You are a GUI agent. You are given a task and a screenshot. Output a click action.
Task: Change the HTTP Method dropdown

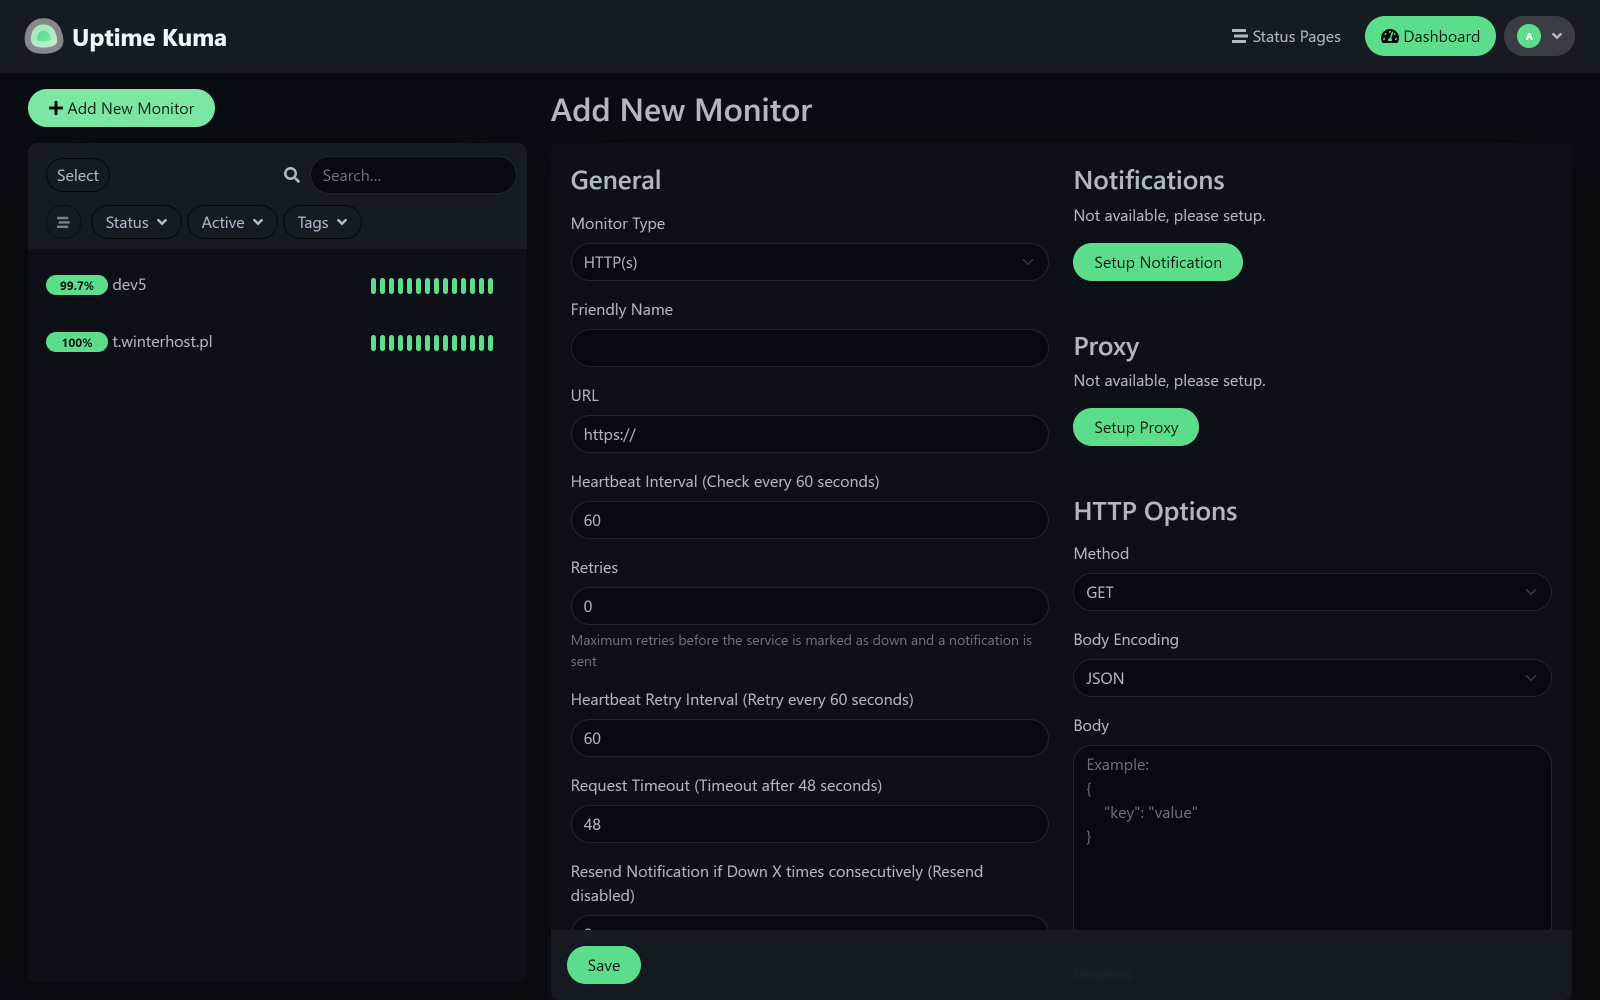[x=1312, y=592]
